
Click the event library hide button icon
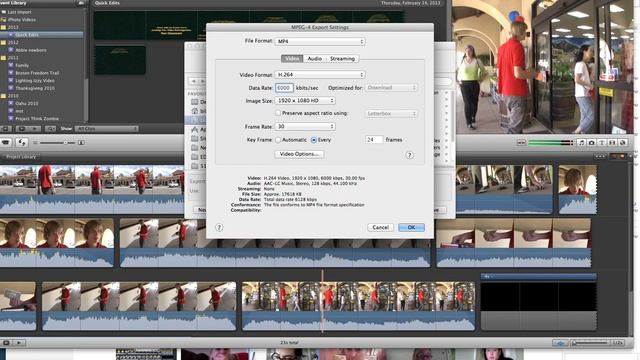pyautogui.click(x=6, y=129)
